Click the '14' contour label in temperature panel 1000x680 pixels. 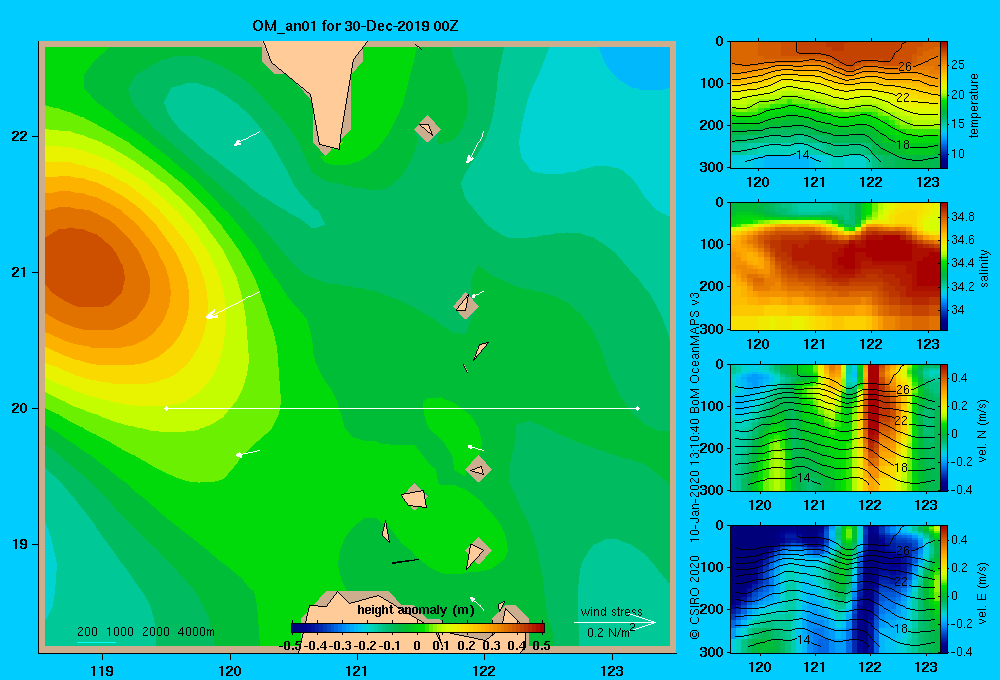[x=803, y=155]
